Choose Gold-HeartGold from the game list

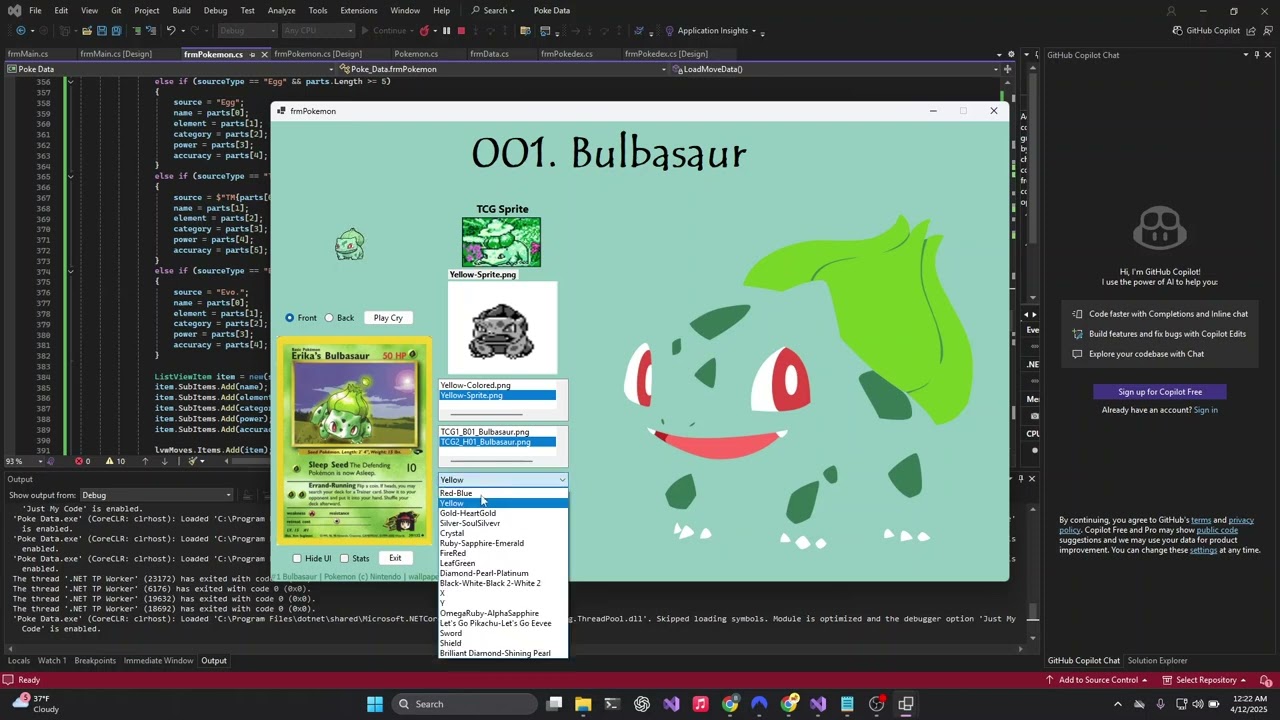tap(503, 513)
